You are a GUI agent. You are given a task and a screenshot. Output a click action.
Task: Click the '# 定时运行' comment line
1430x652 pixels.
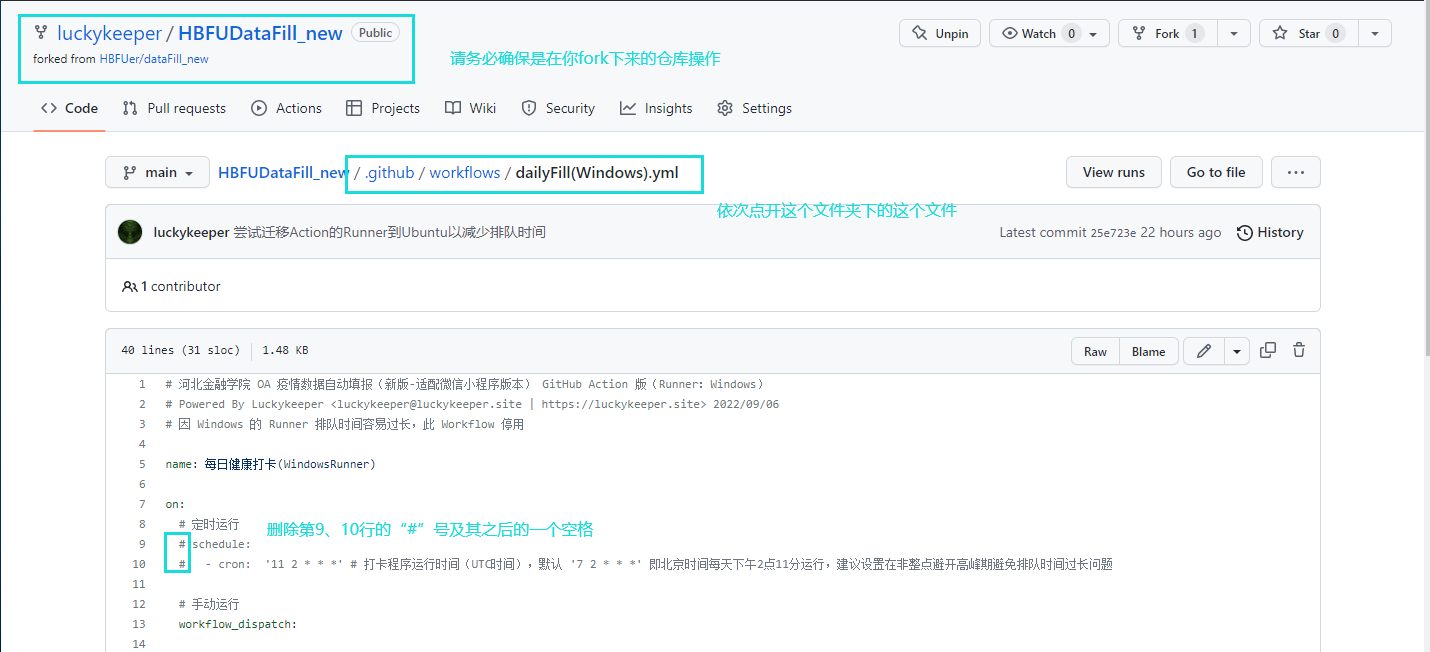209,524
